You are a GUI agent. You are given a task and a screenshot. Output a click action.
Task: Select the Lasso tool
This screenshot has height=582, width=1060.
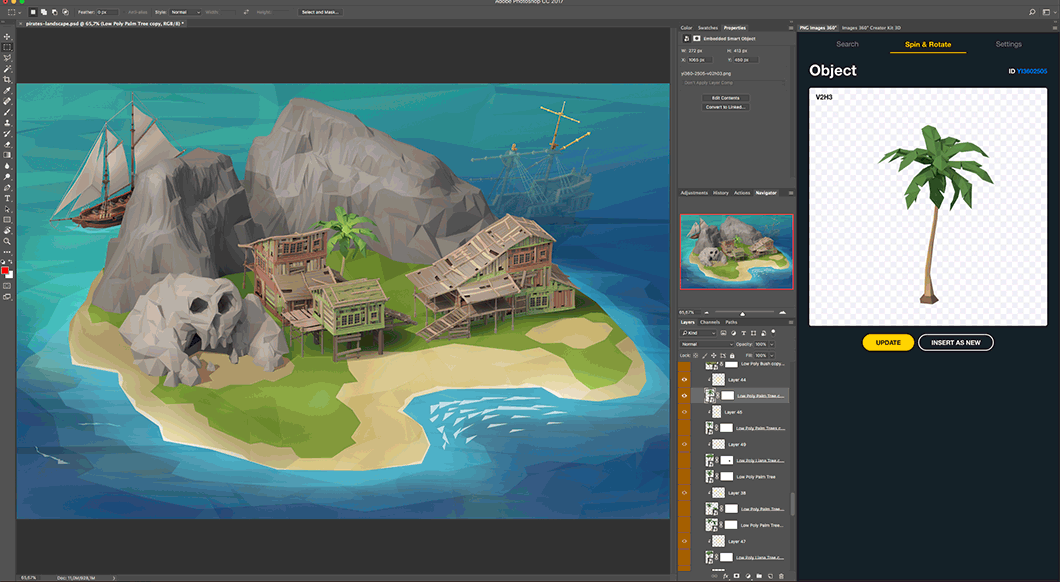(7, 58)
